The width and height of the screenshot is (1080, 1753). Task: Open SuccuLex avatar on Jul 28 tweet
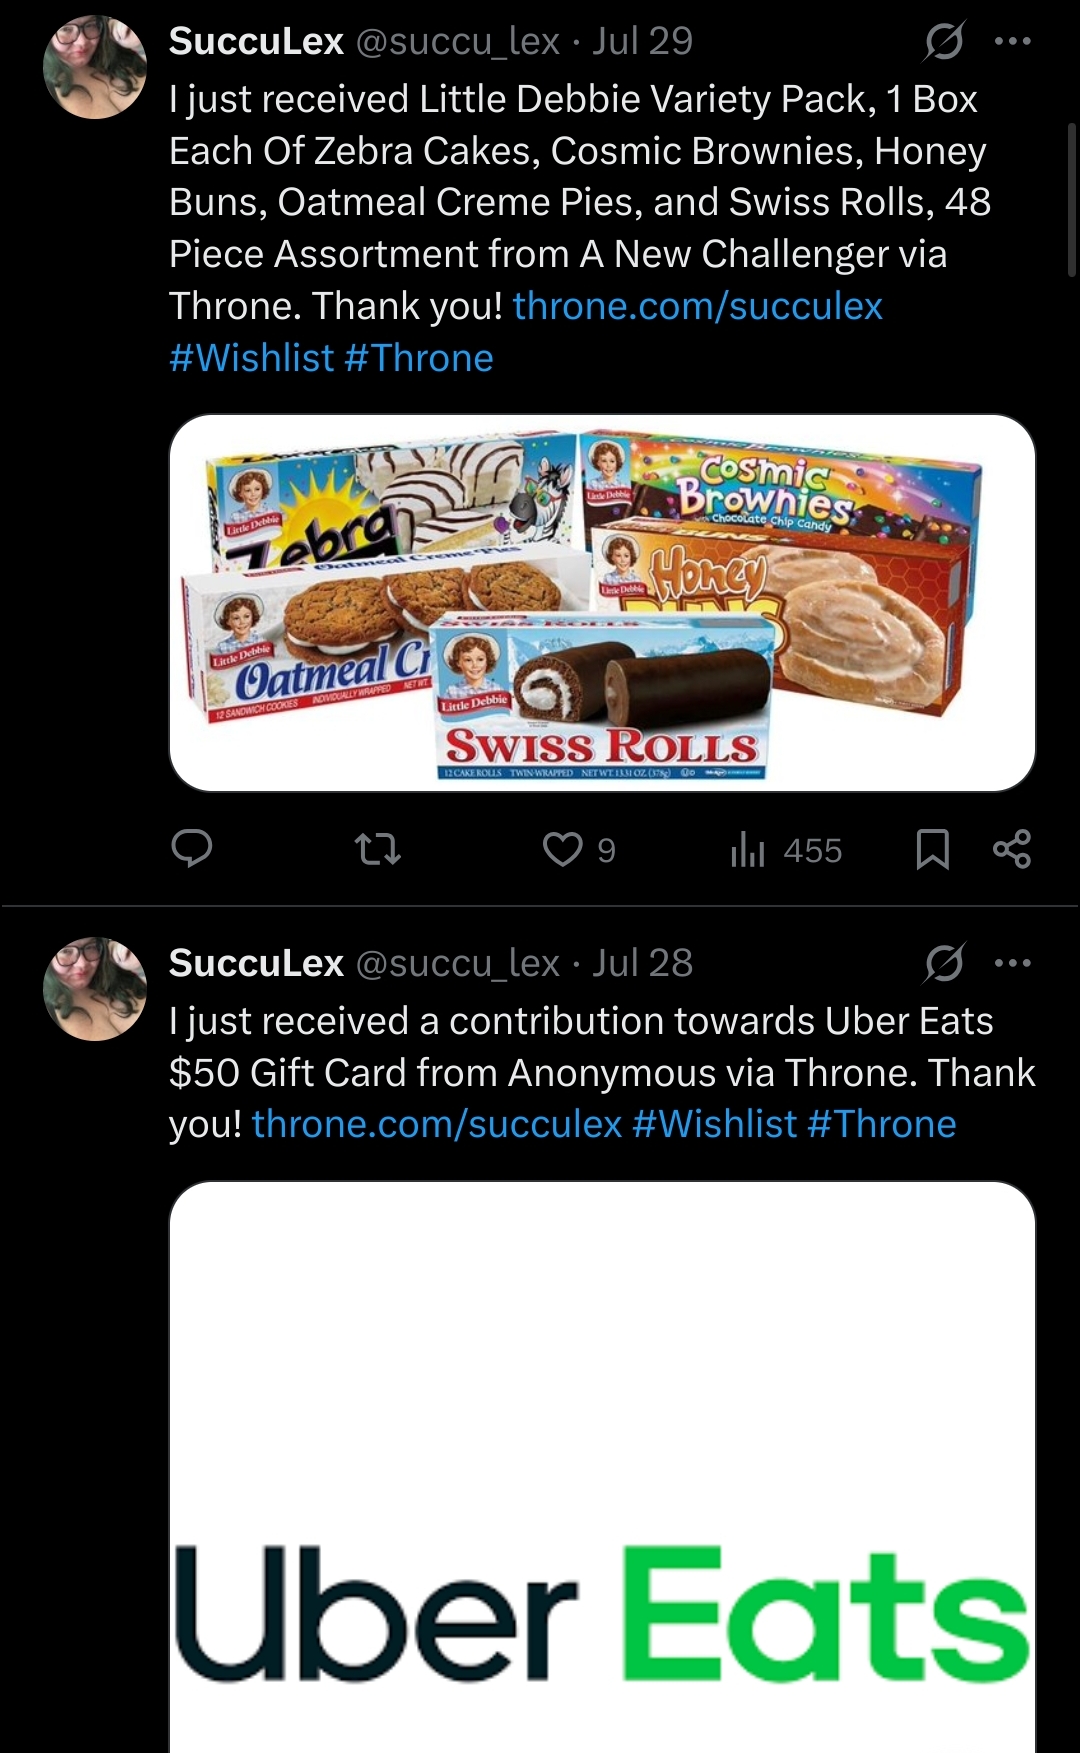coord(95,989)
